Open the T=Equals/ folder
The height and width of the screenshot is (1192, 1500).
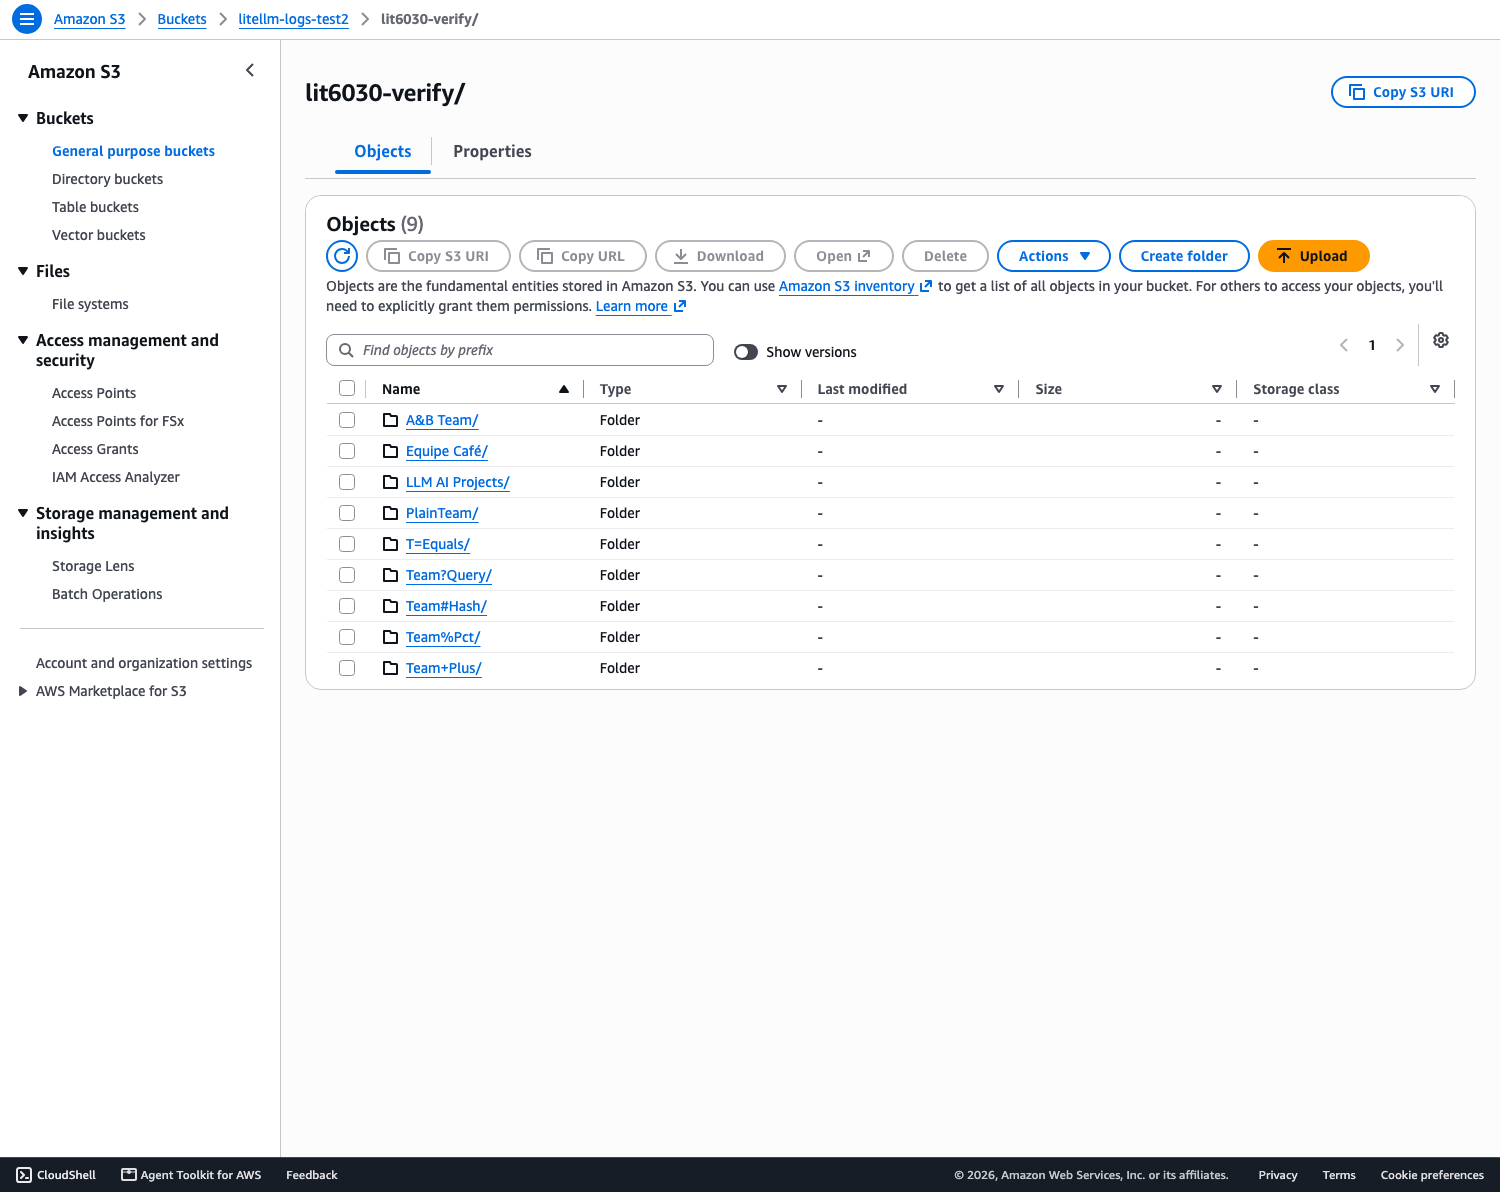coord(438,544)
